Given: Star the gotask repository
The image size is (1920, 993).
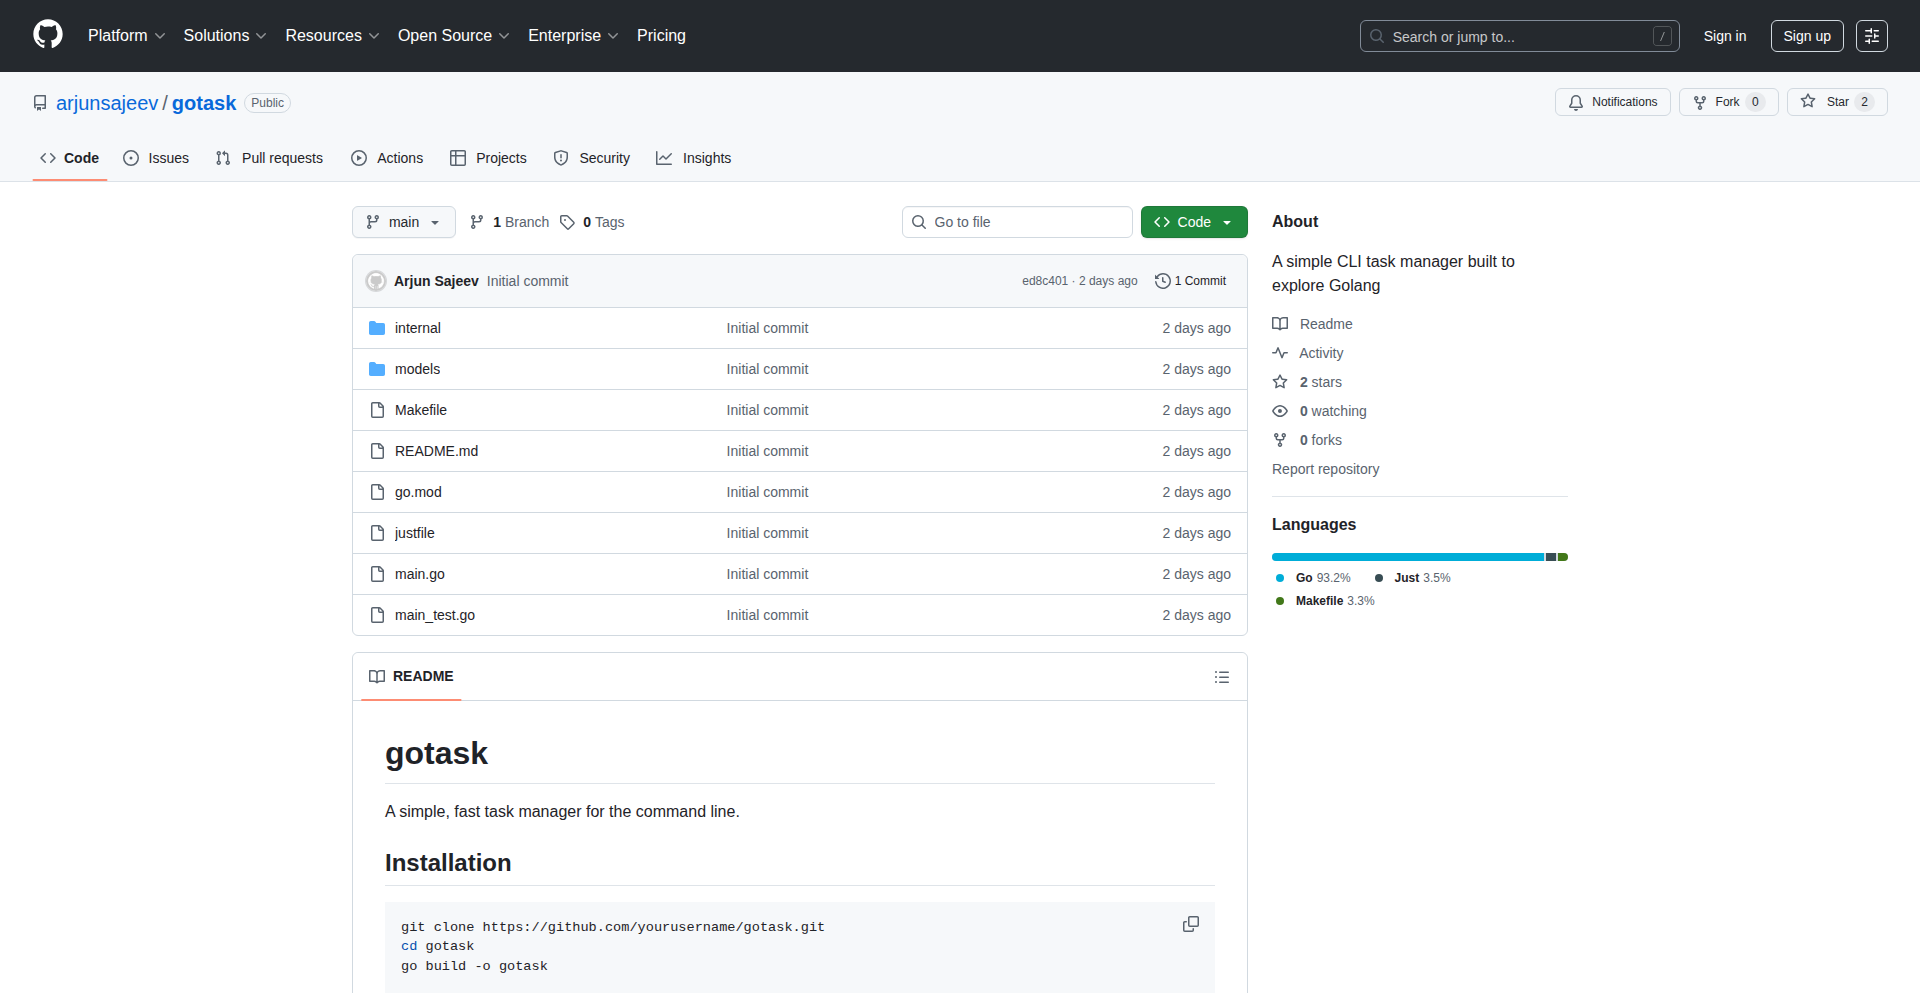Looking at the screenshot, I should pyautogui.click(x=1836, y=102).
